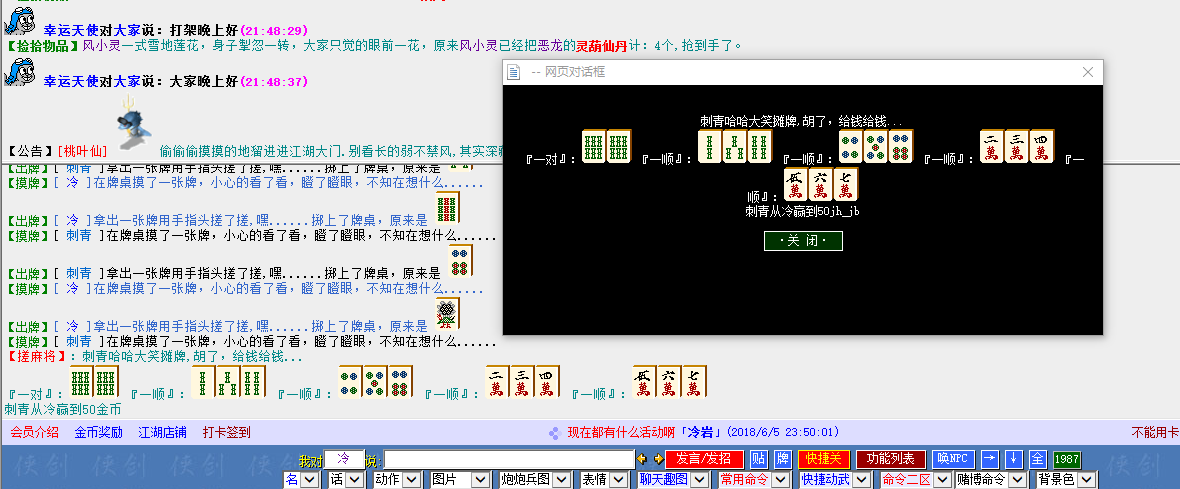
Task: Click the 七萬 tile in chat log
Action: 694,381
